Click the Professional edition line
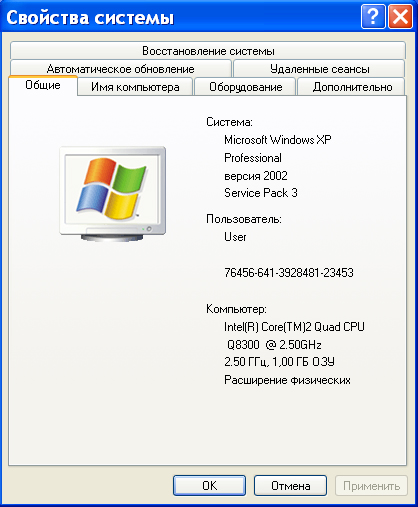This screenshot has width=418, height=507. (253, 158)
